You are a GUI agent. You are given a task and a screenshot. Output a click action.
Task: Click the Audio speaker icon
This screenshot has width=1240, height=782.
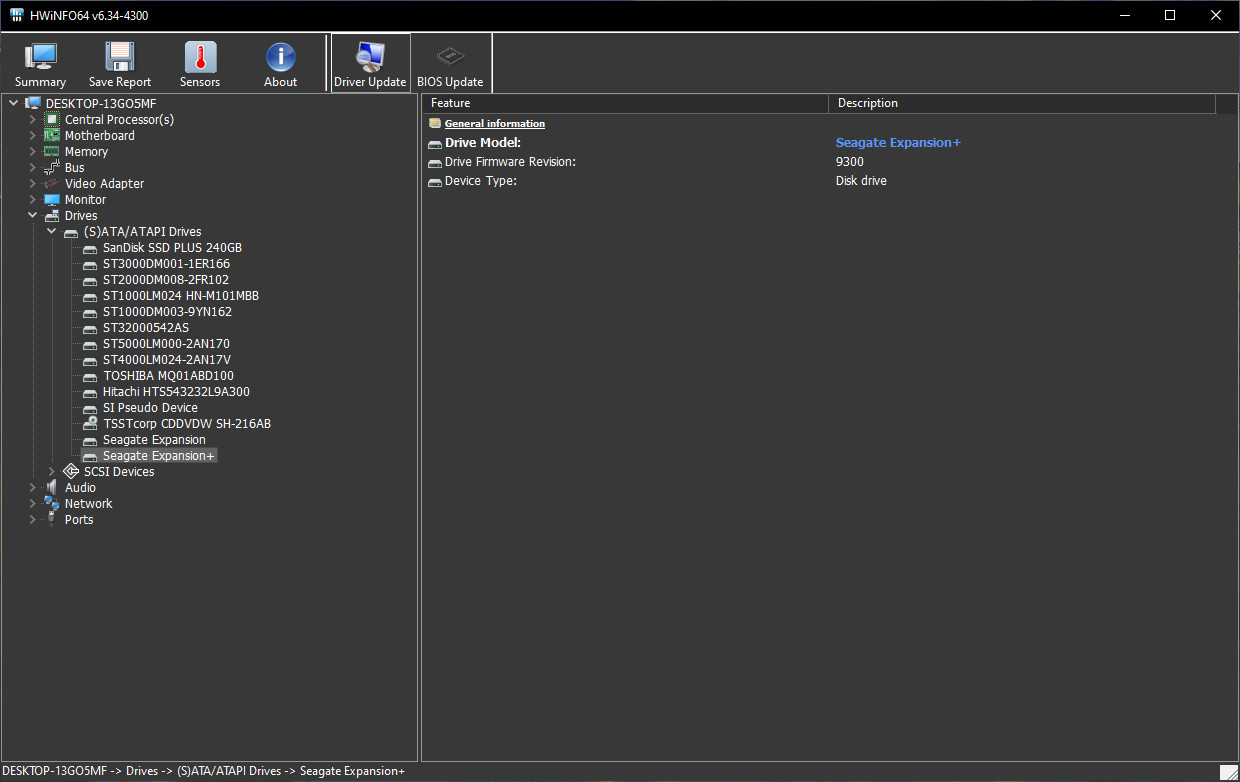tap(52, 488)
